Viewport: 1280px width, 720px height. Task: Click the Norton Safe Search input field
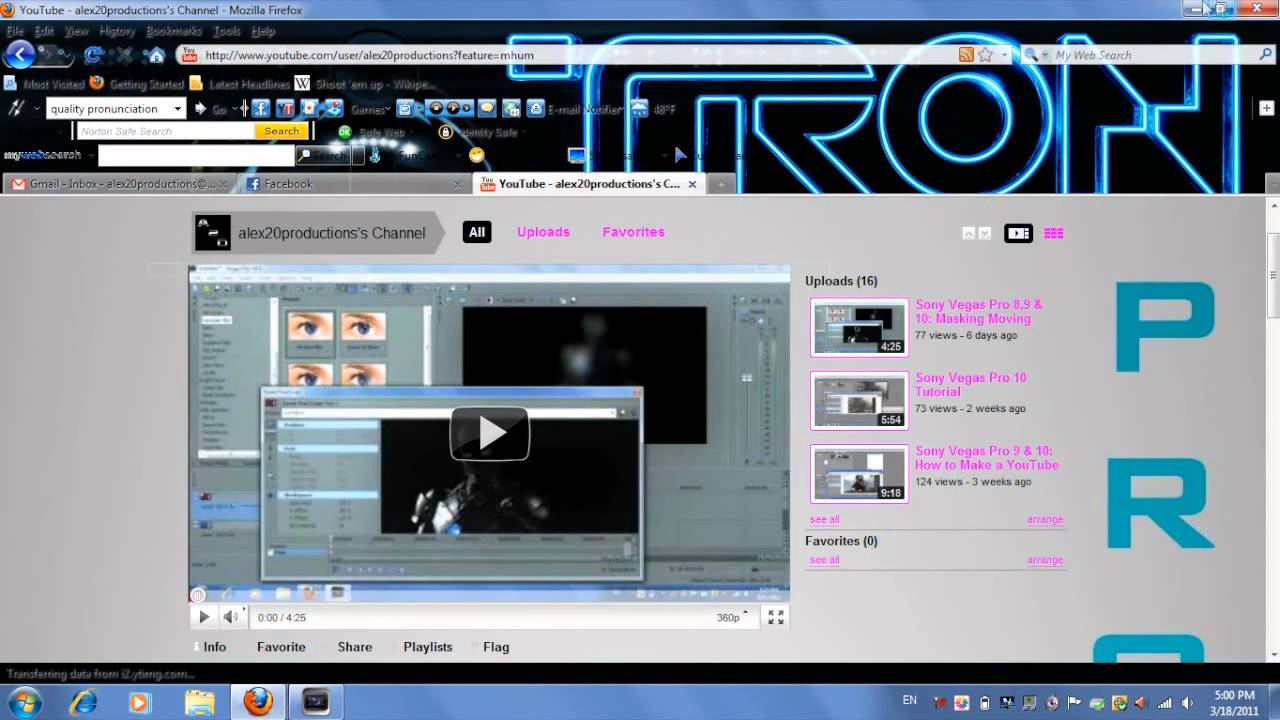point(166,131)
